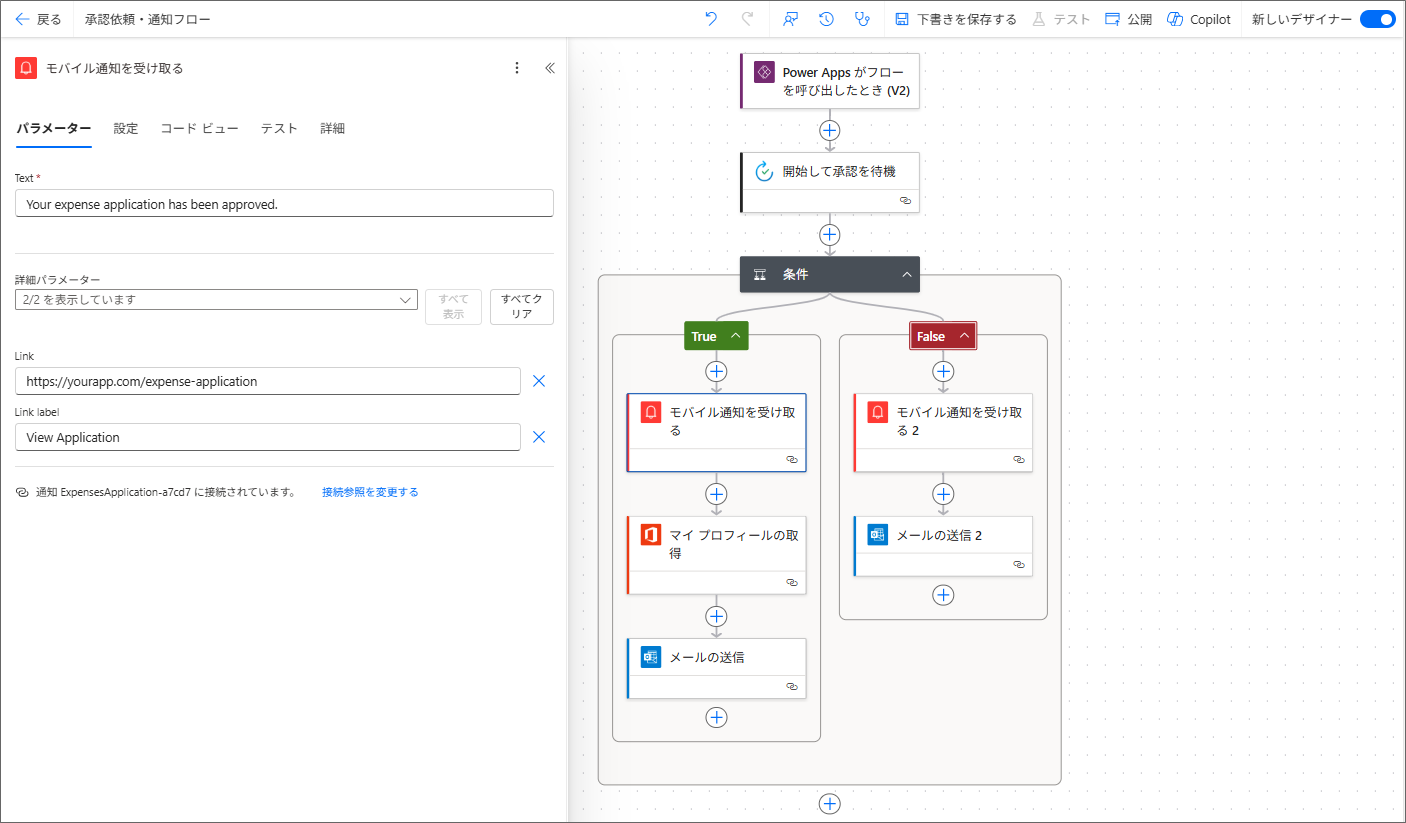Click the undo arrow icon in toolbar
The height and width of the screenshot is (823, 1406).
pos(711,19)
